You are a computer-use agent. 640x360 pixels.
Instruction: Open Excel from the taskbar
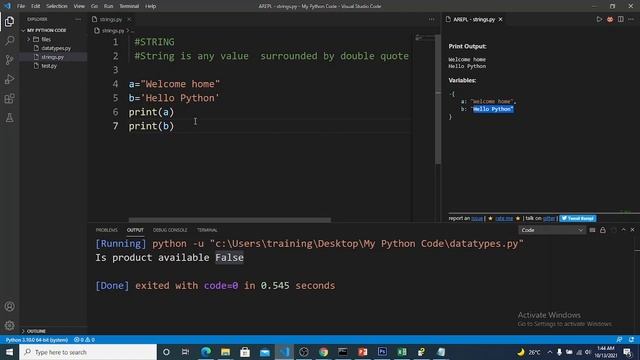[402, 352]
